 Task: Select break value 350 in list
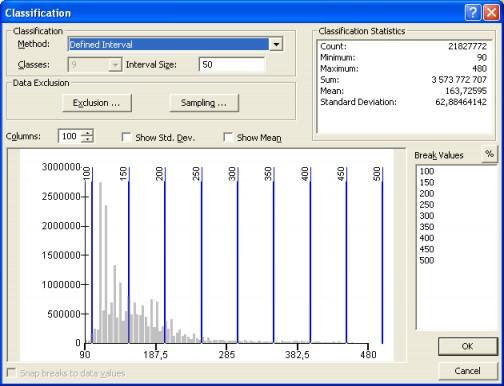[427, 227]
